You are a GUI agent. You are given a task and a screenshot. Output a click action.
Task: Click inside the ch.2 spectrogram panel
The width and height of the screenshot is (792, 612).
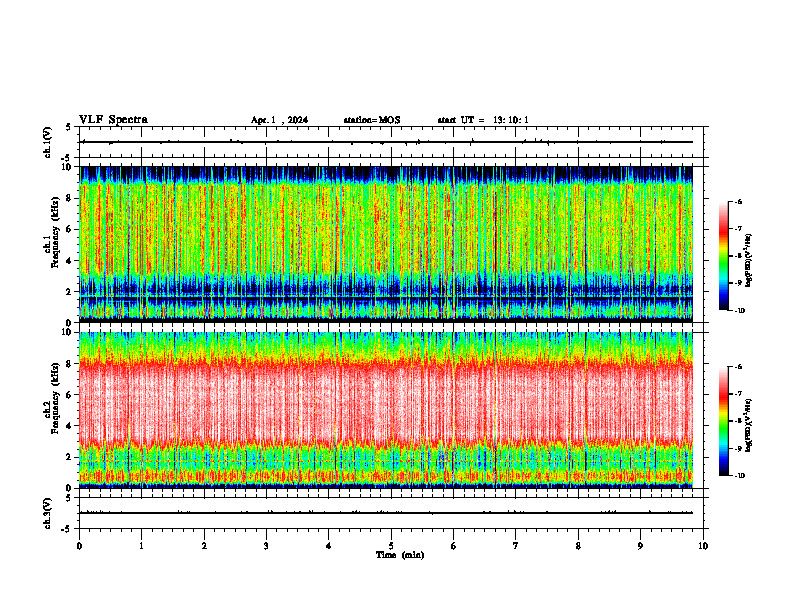(386, 410)
